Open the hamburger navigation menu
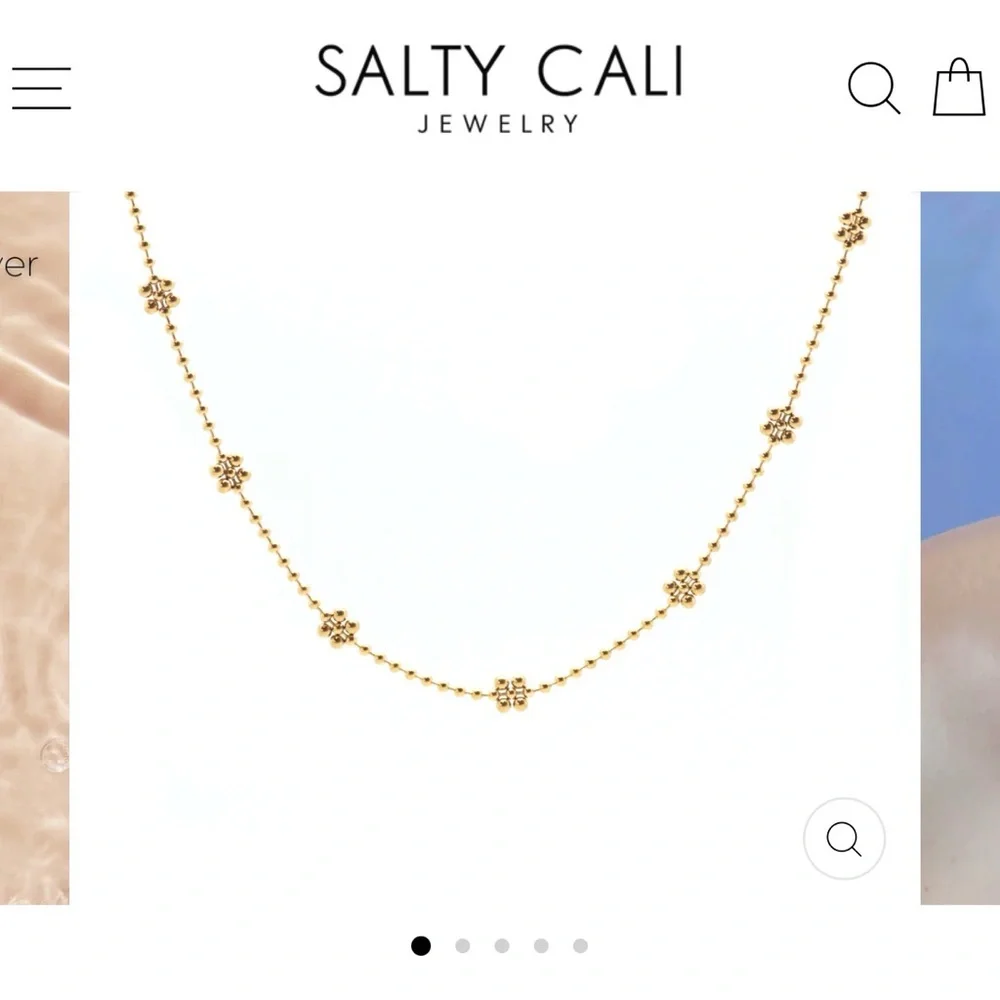Screen dimensions: 1000x1000 pos(41,88)
